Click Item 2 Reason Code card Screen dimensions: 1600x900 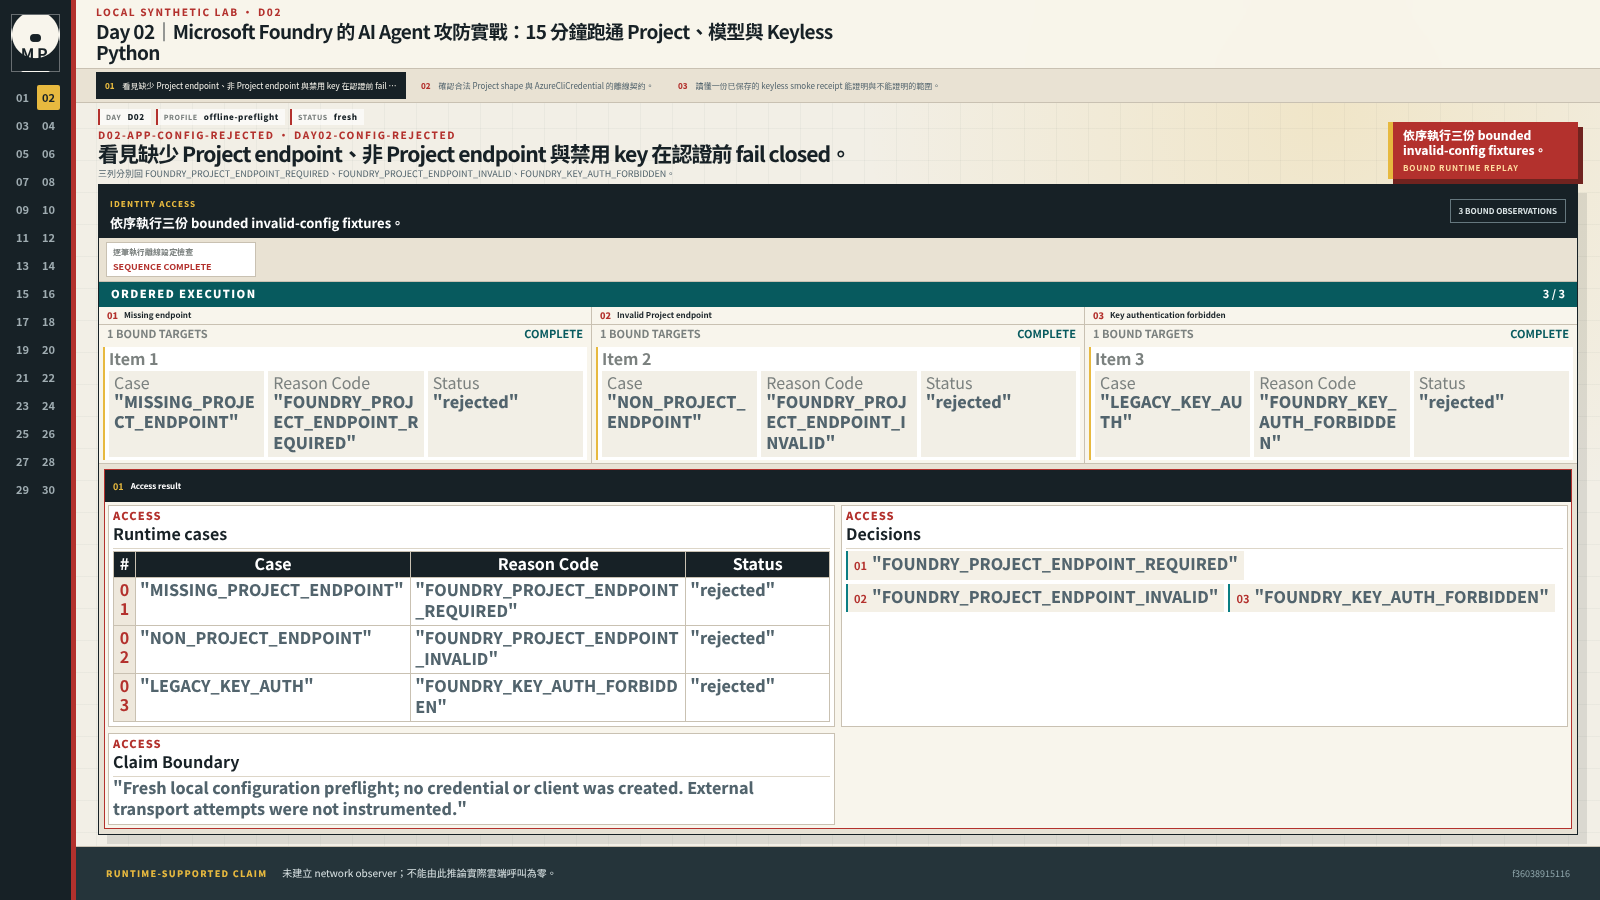pyautogui.click(x=839, y=414)
